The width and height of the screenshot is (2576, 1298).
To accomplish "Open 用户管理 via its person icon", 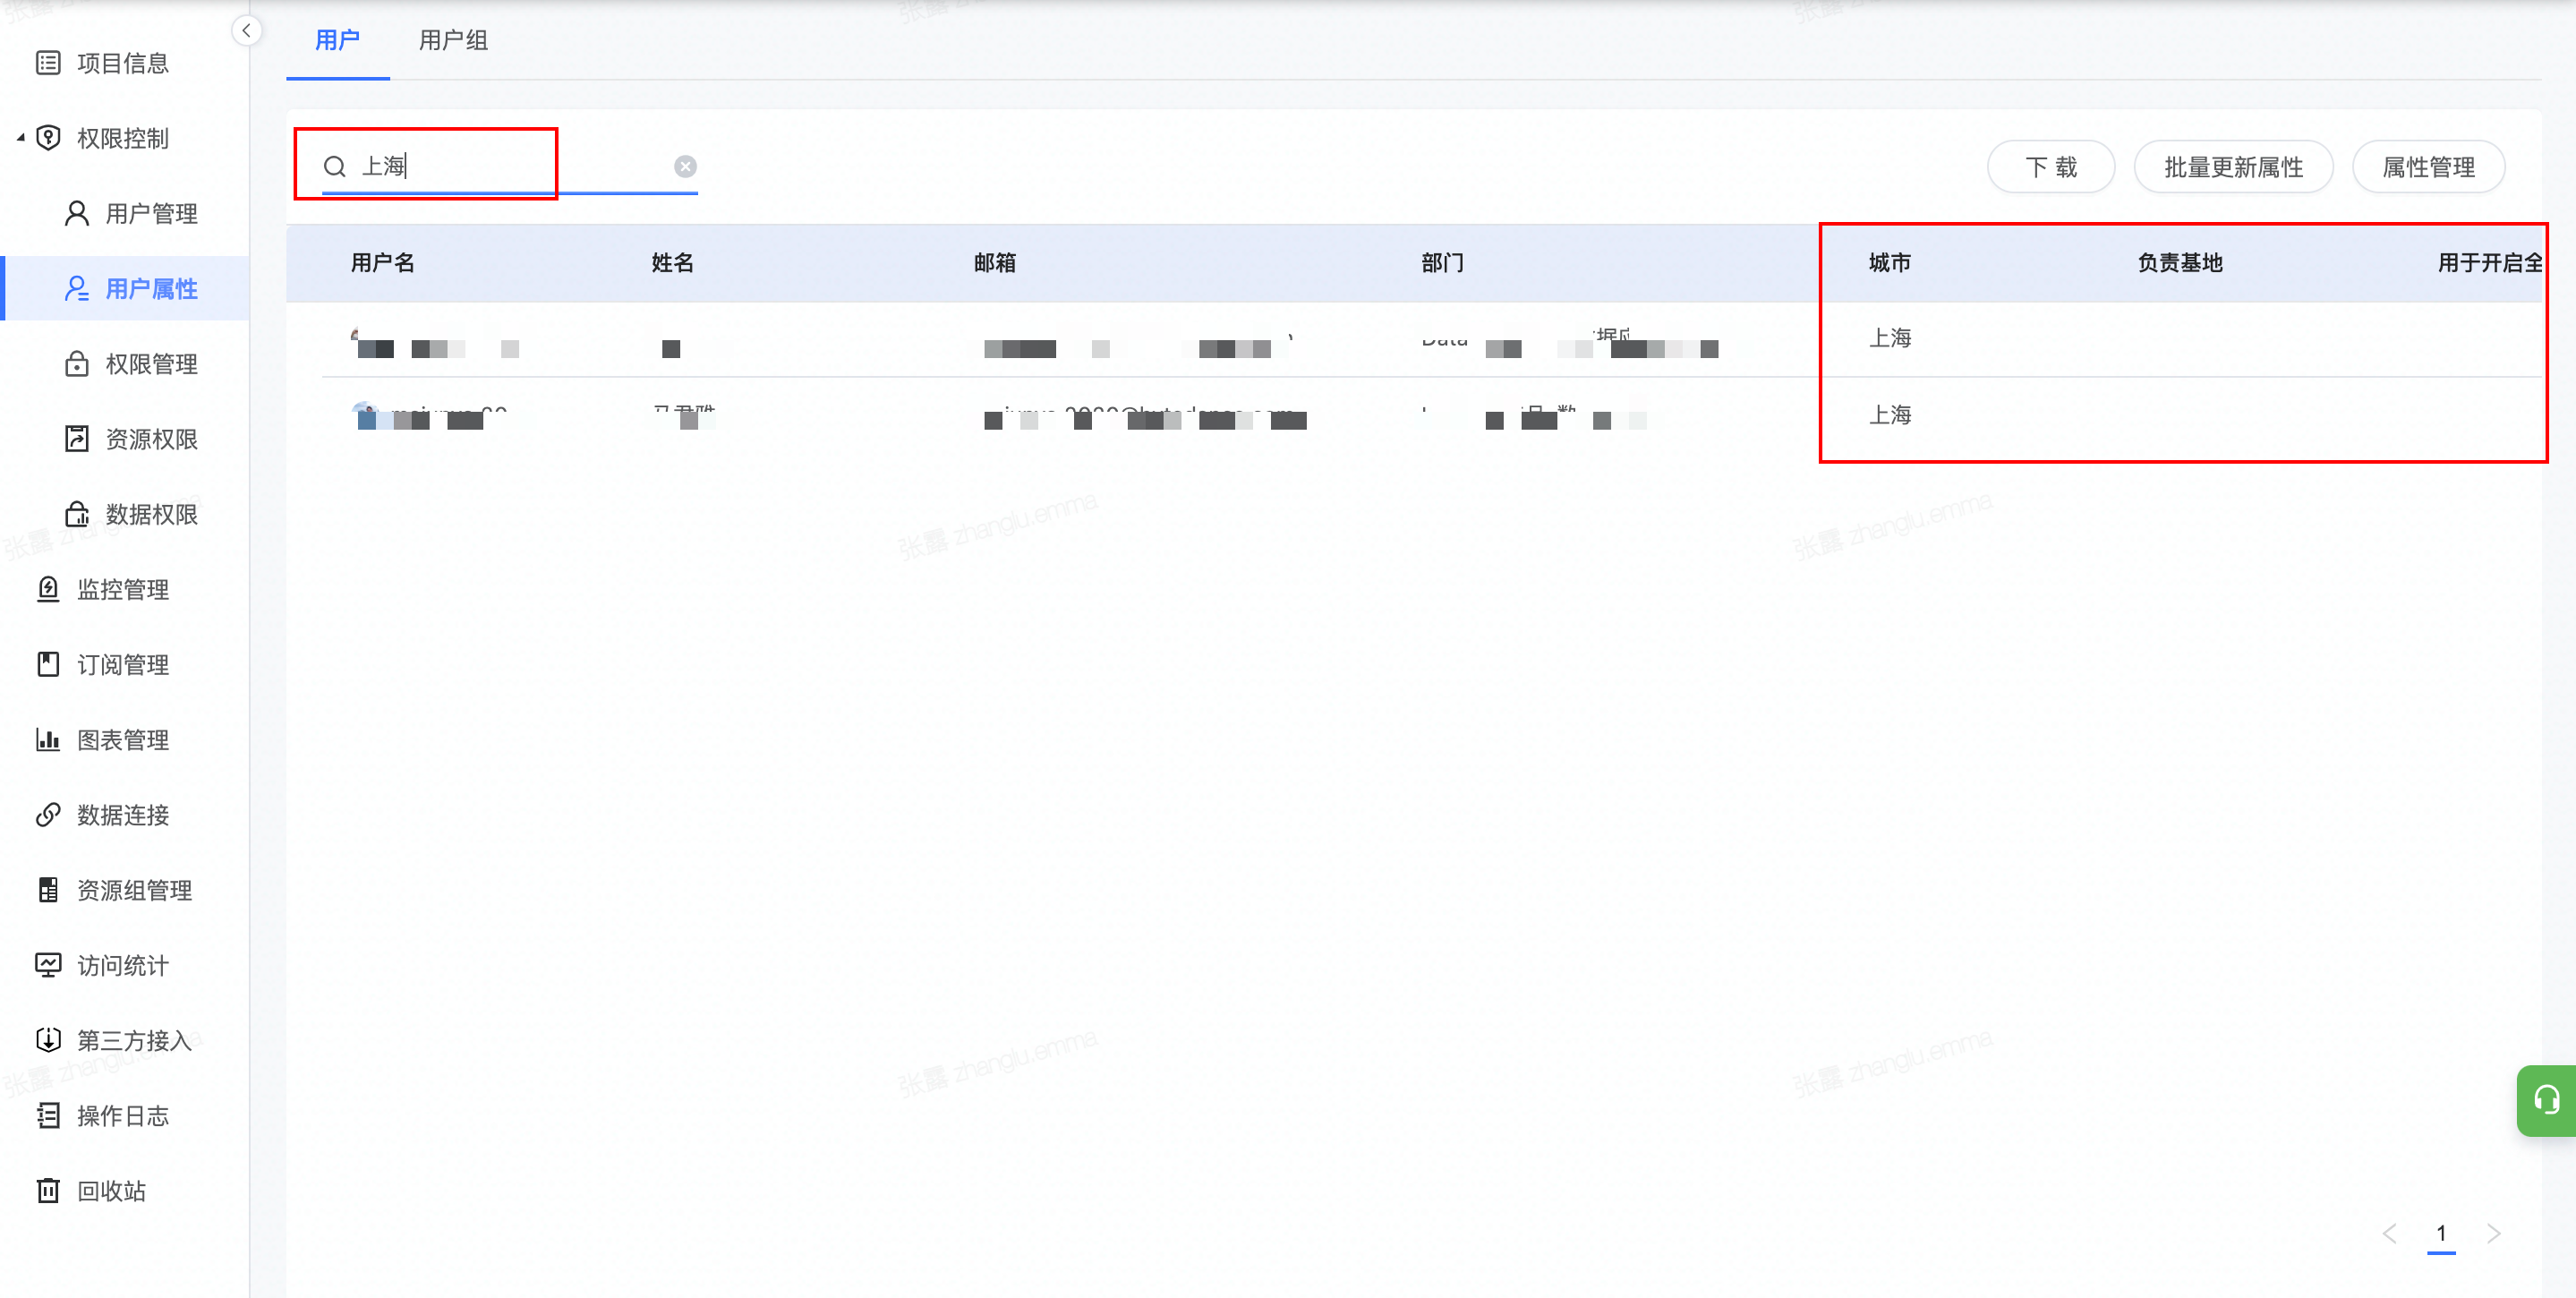I will pos(77,213).
